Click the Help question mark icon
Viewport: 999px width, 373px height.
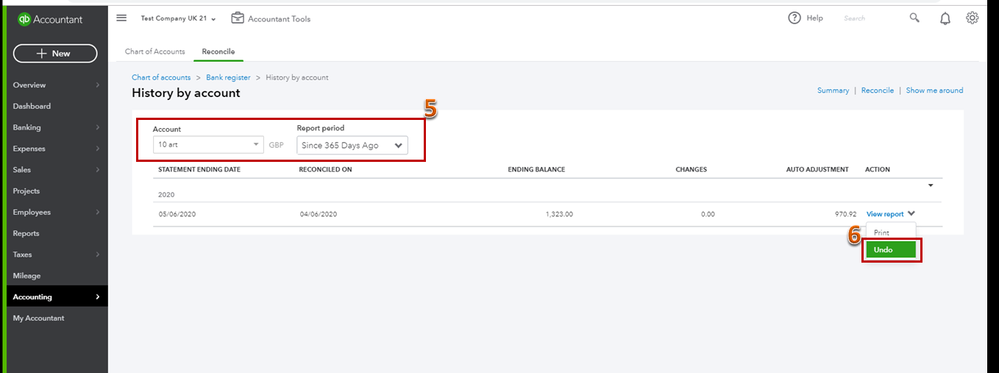pos(794,18)
